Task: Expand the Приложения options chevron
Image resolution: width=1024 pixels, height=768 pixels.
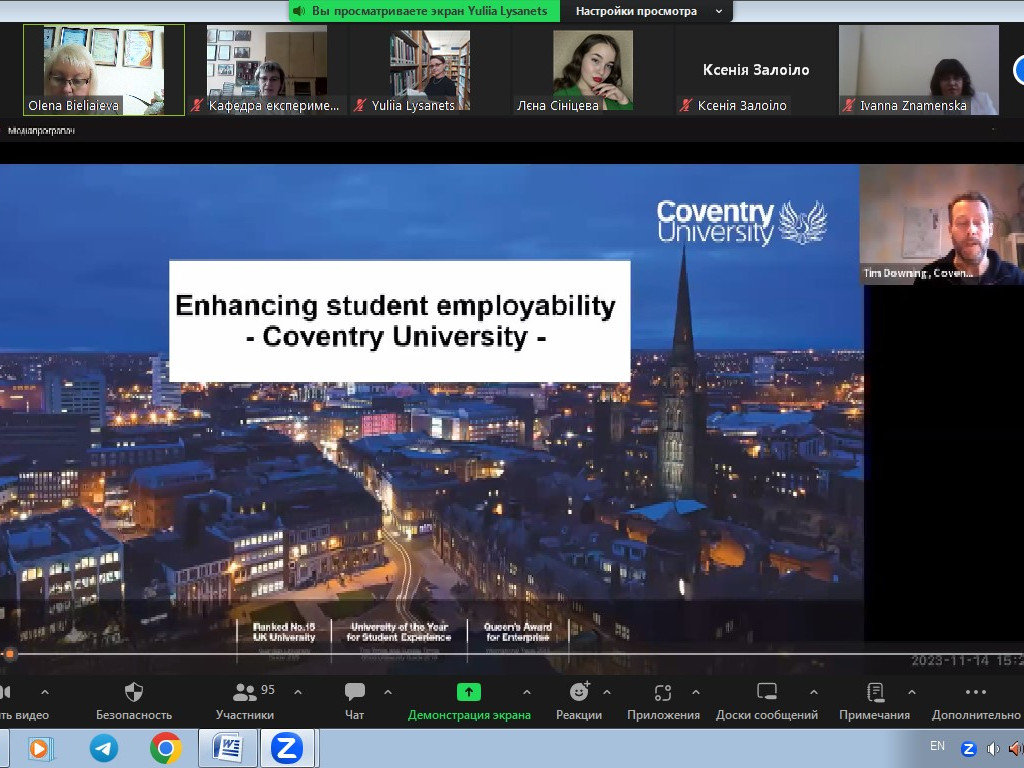Action: [696, 692]
